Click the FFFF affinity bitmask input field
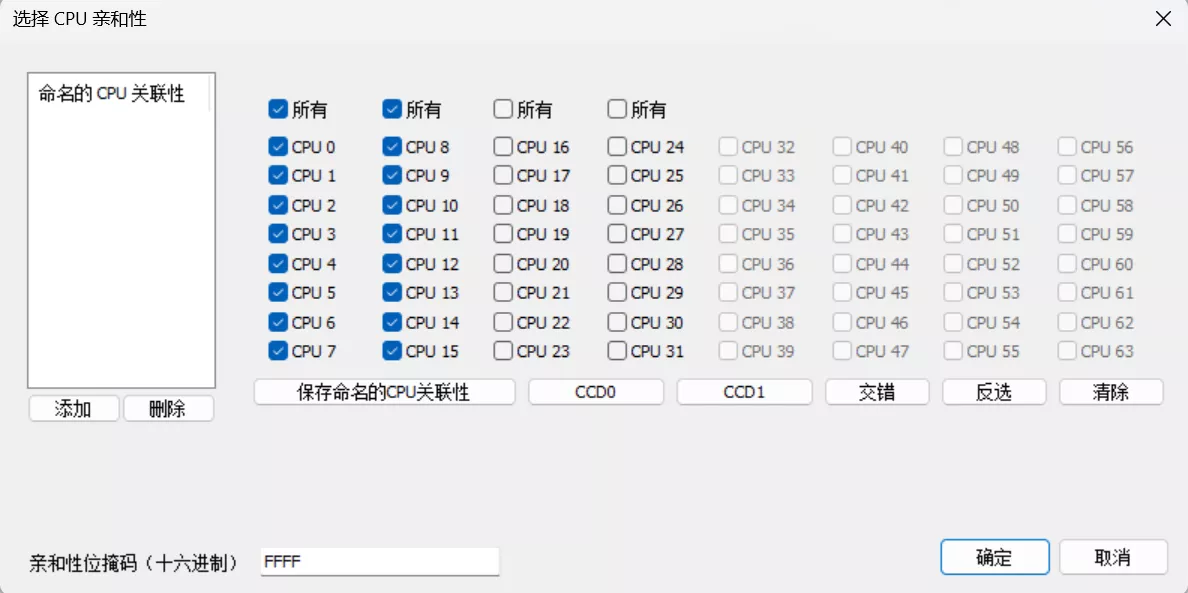The width and height of the screenshot is (1188, 593). tap(380, 561)
